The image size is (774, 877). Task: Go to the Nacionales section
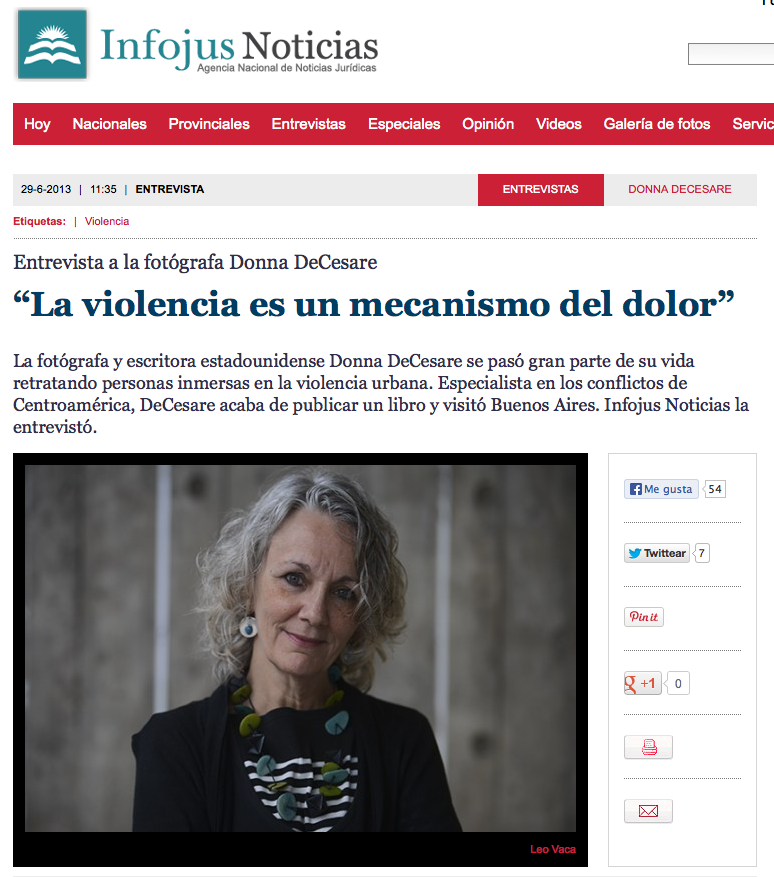coord(110,124)
